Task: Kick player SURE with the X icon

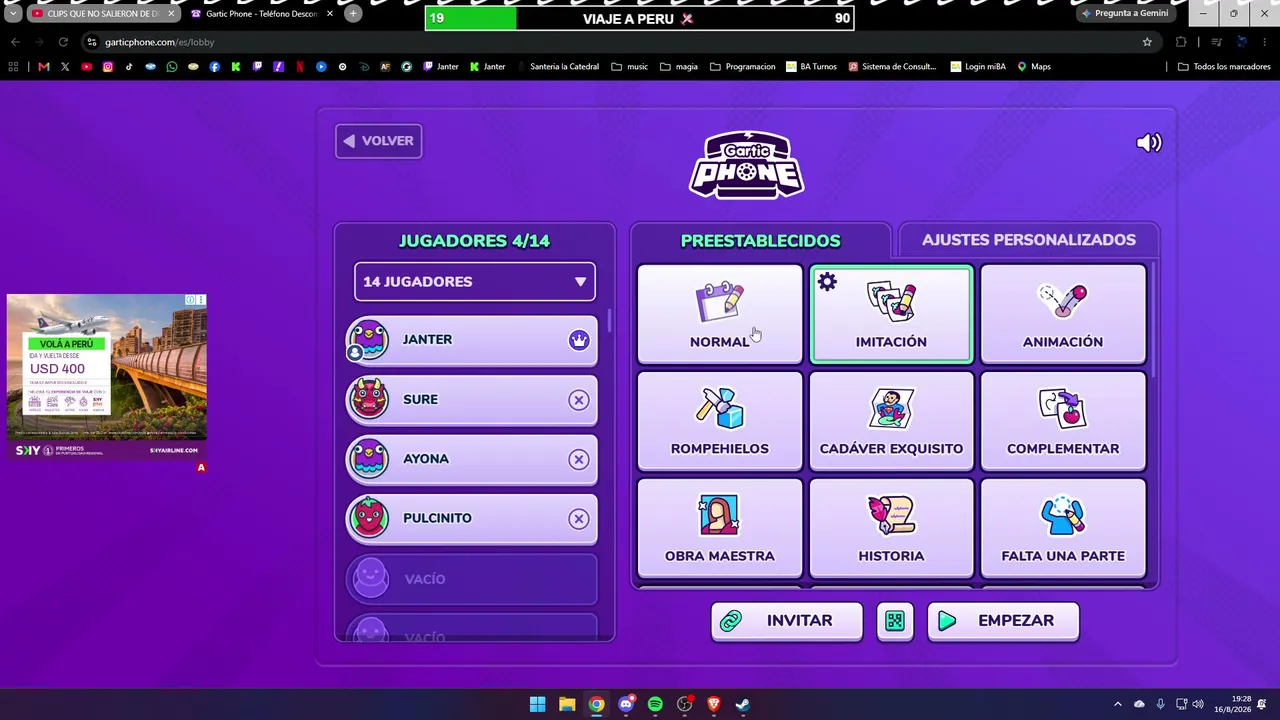Action: (579, 400)
